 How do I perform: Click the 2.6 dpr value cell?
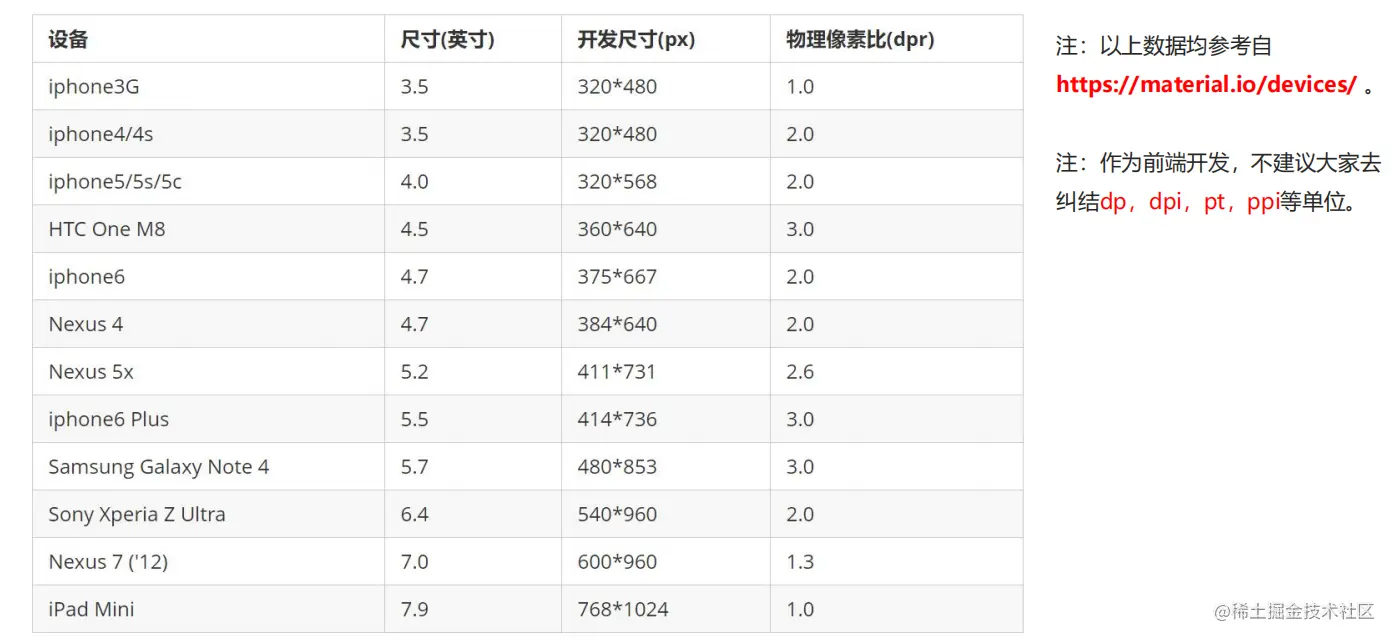pos(800,372)
